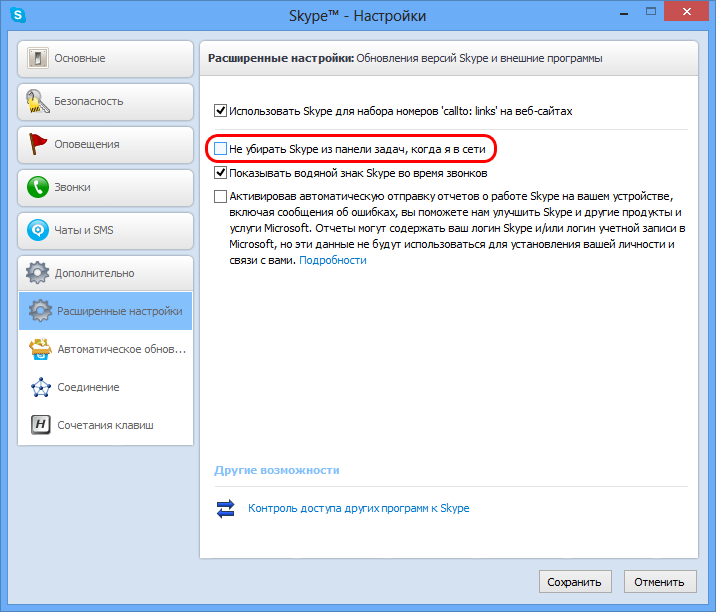716x612 pixels.
Task: Select the Сочетания клавиш item
Action: coord(105,425)
